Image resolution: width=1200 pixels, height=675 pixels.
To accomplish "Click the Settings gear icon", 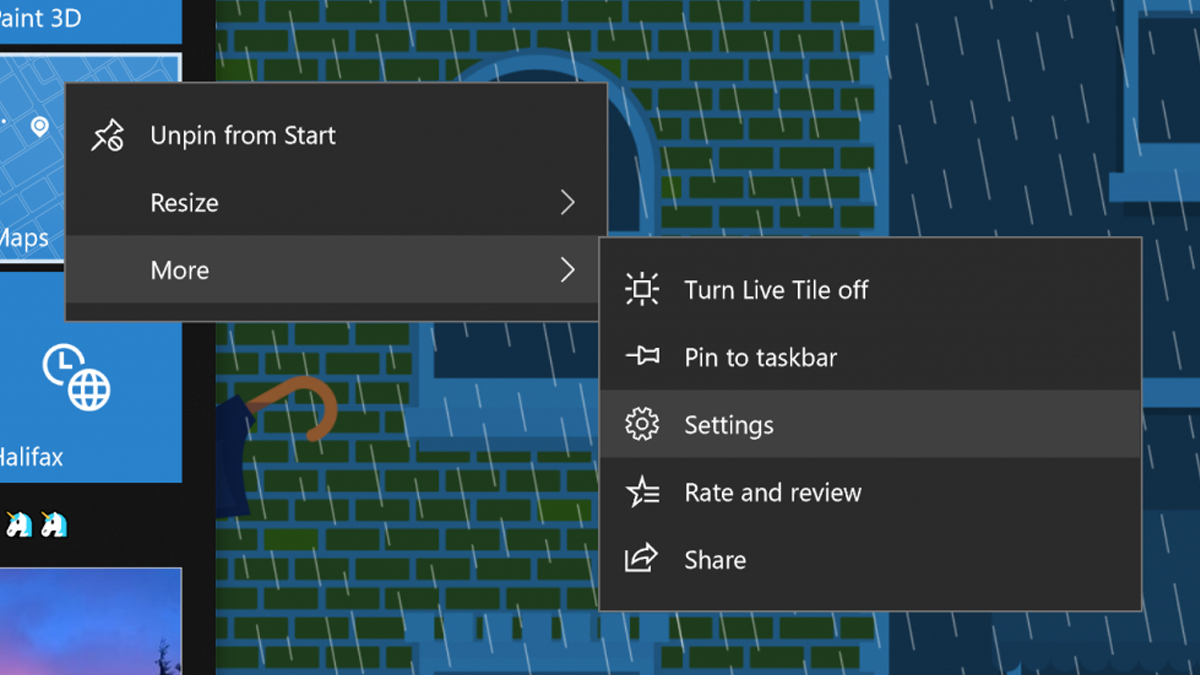I will (641, 425).
